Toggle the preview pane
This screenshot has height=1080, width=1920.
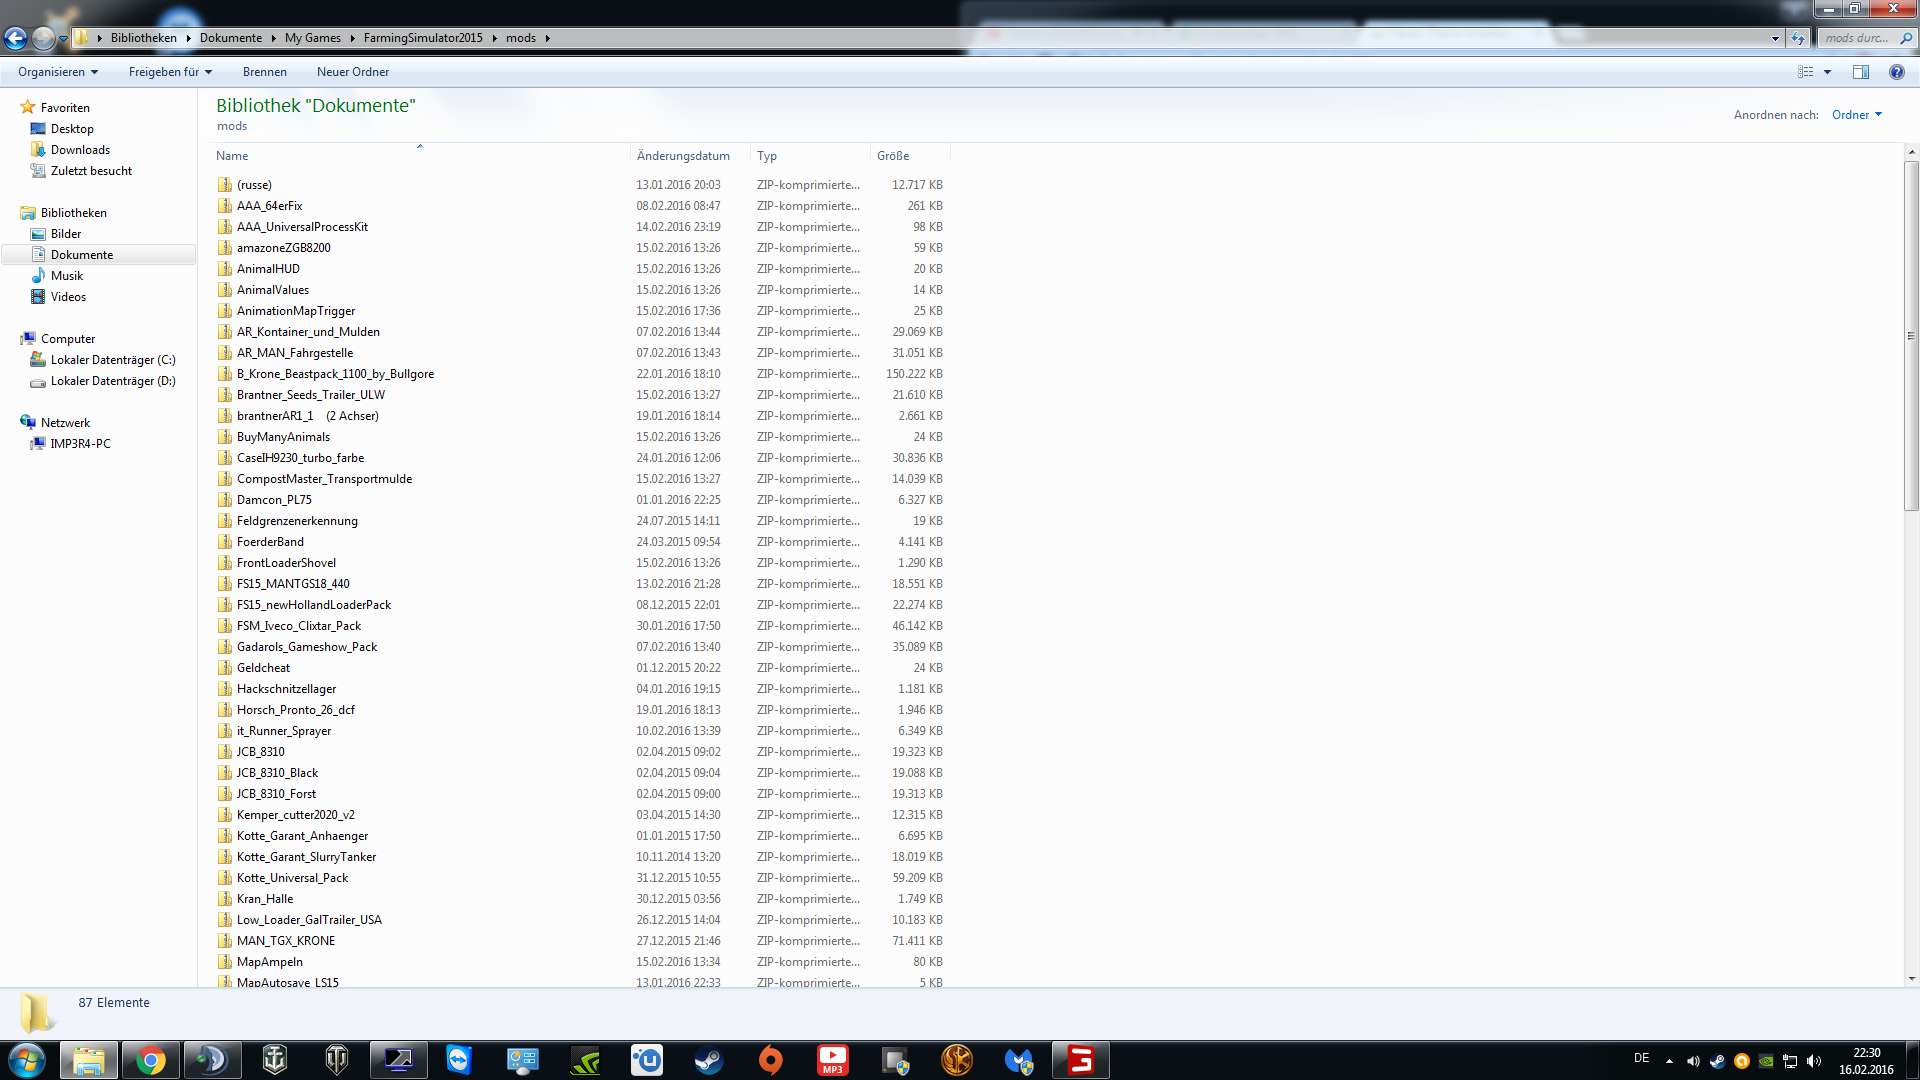coord(1861,72)
